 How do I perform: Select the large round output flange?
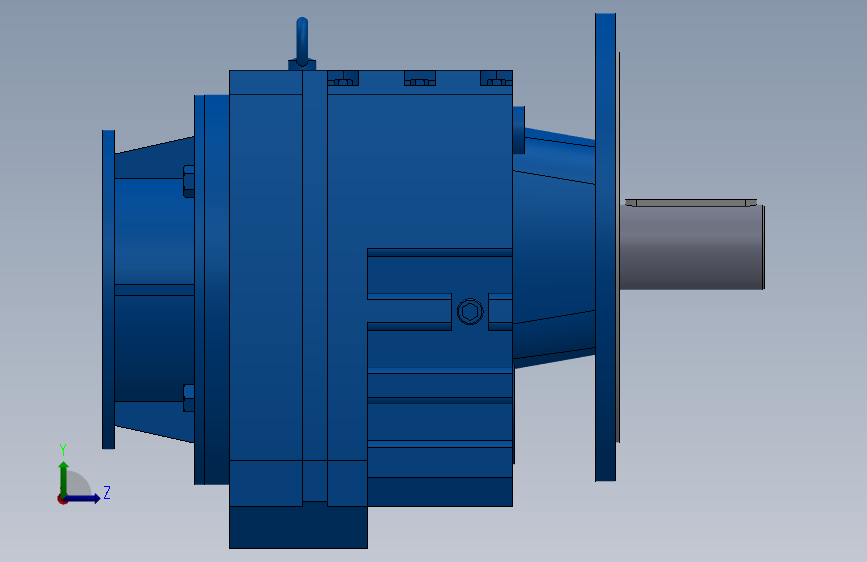pyautogui.click(x=605, y=247)
